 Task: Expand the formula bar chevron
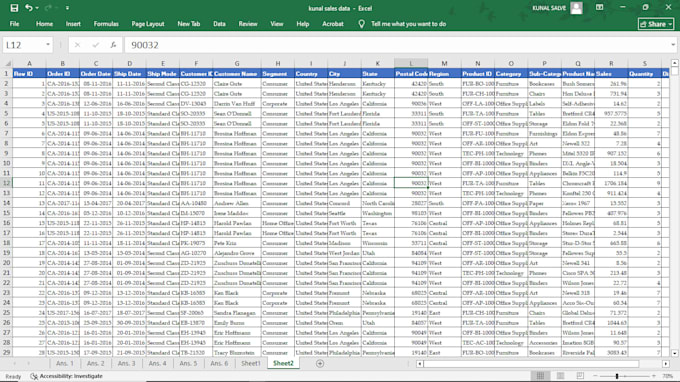pos(673,45)
